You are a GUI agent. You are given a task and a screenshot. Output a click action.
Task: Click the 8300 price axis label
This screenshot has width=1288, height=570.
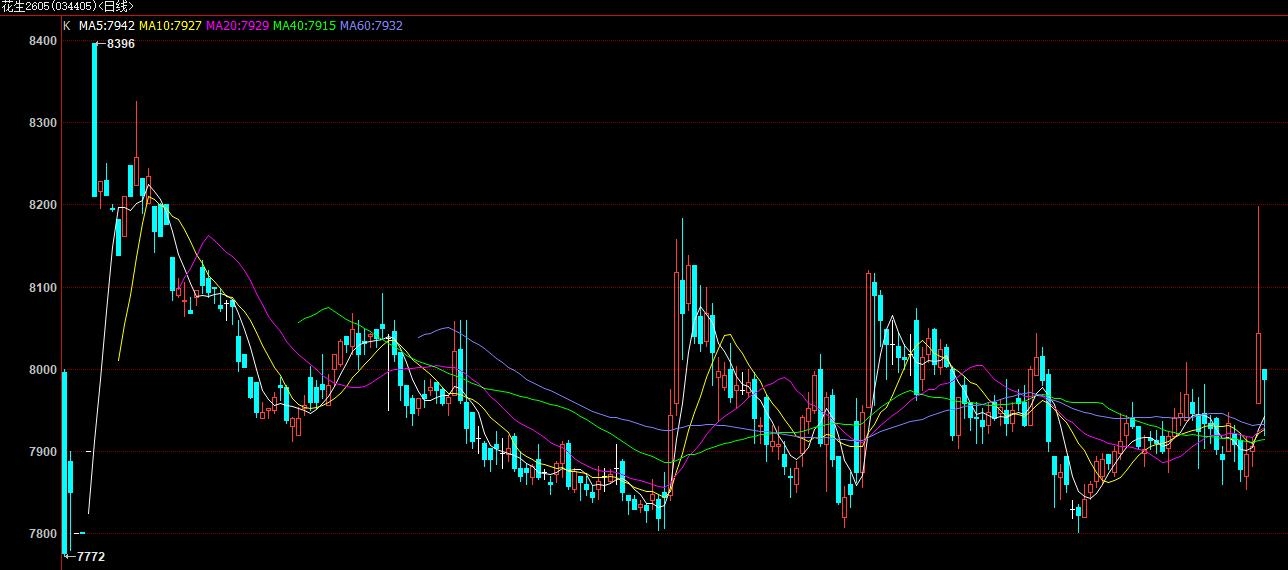43,123
